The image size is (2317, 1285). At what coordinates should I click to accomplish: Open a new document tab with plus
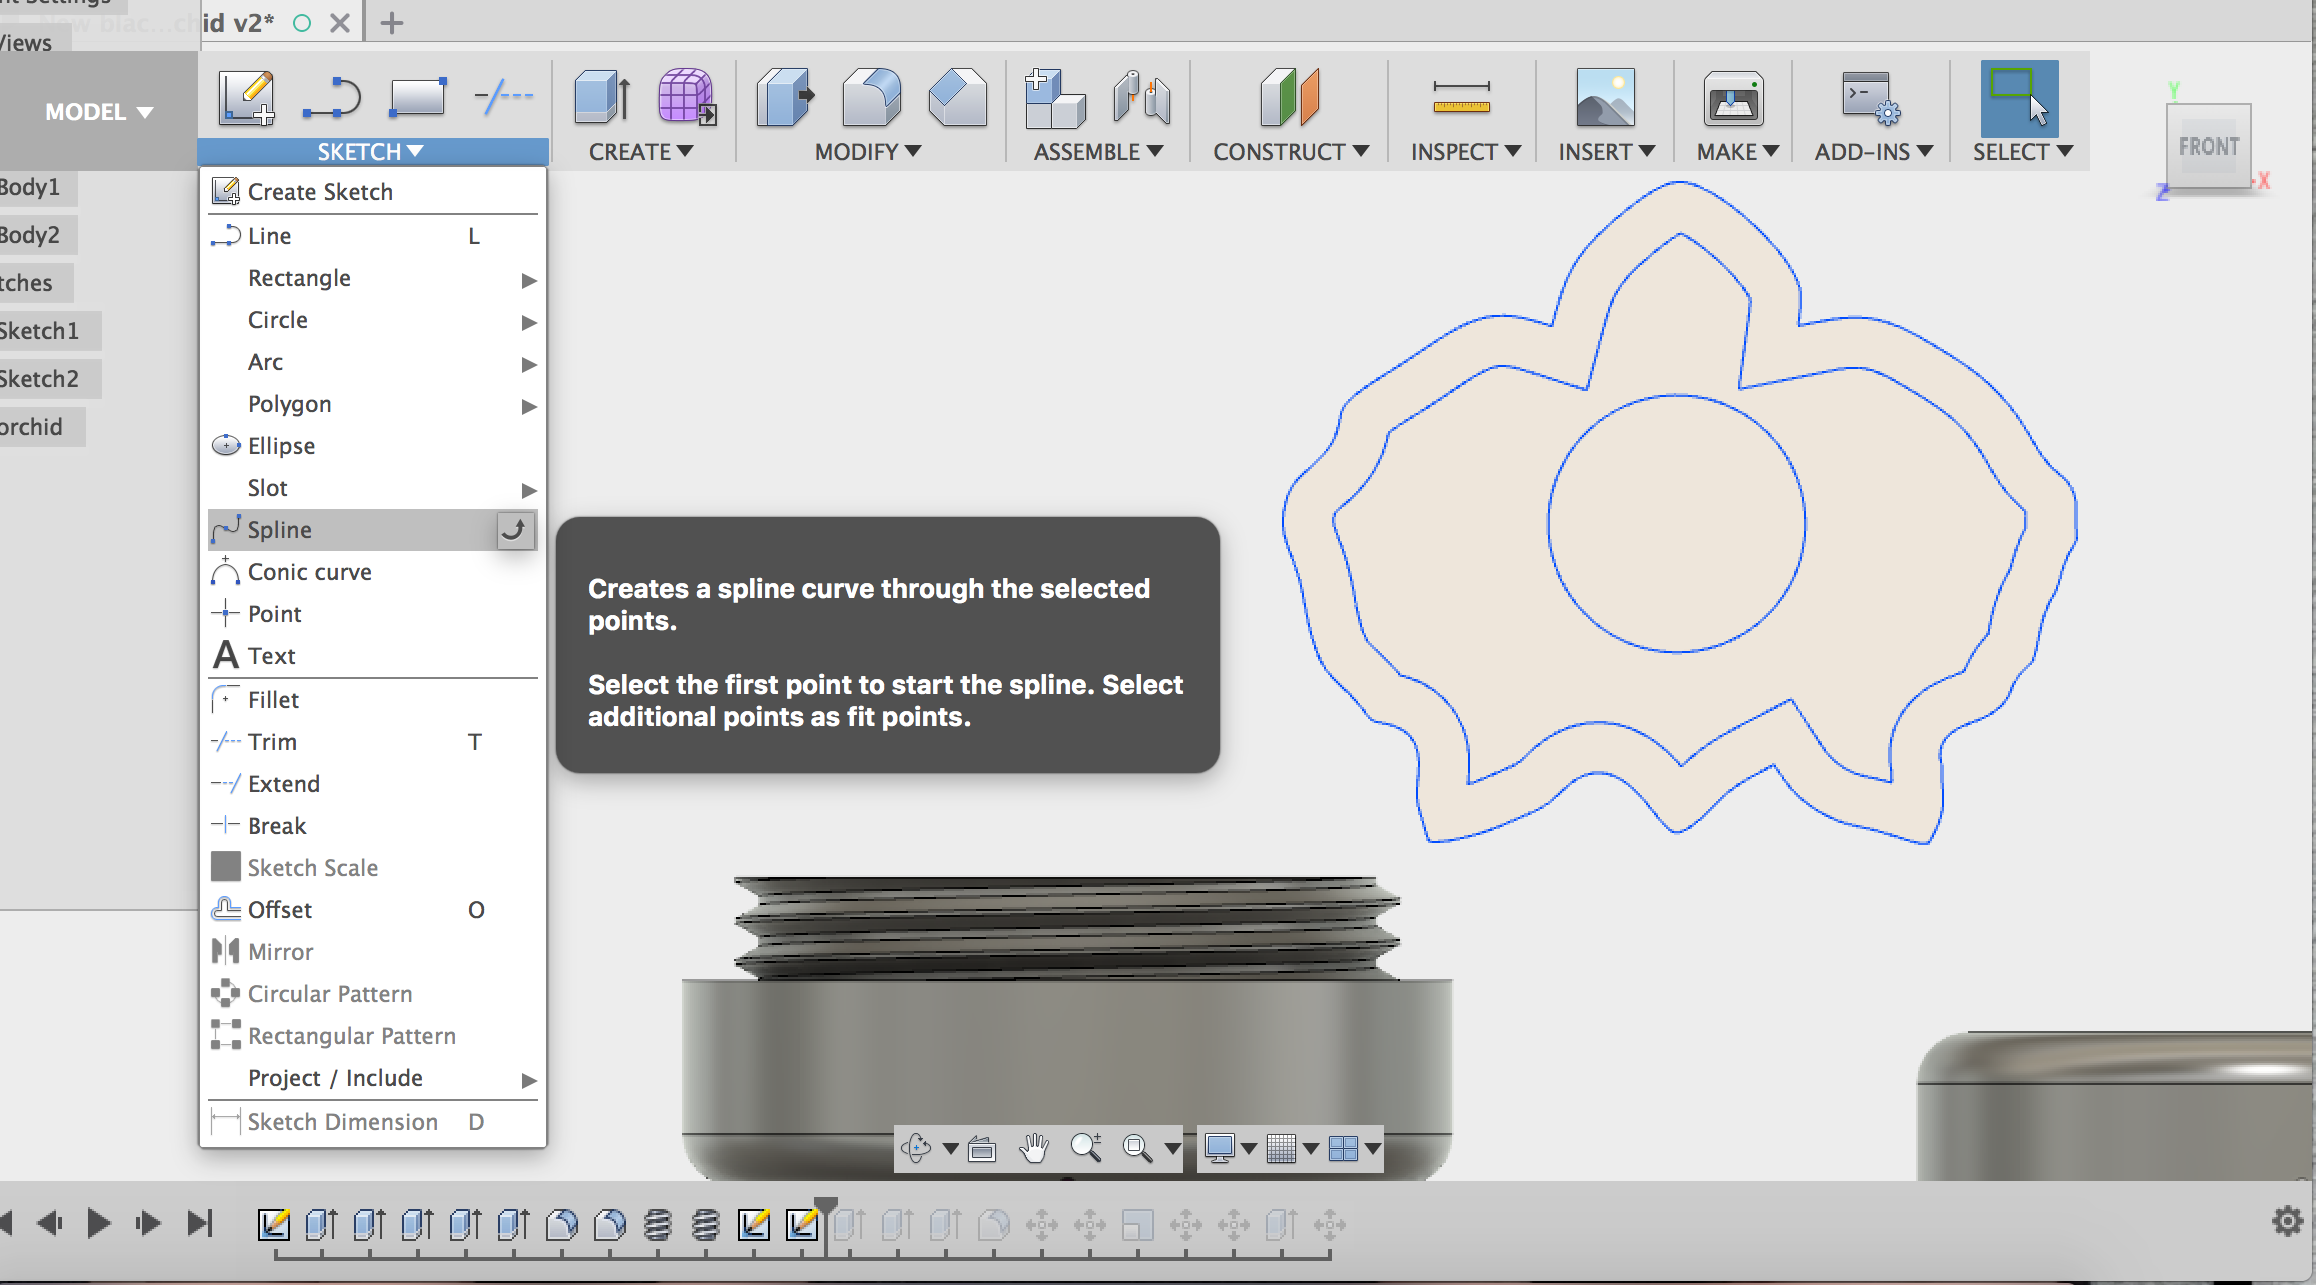pos(392,22)
